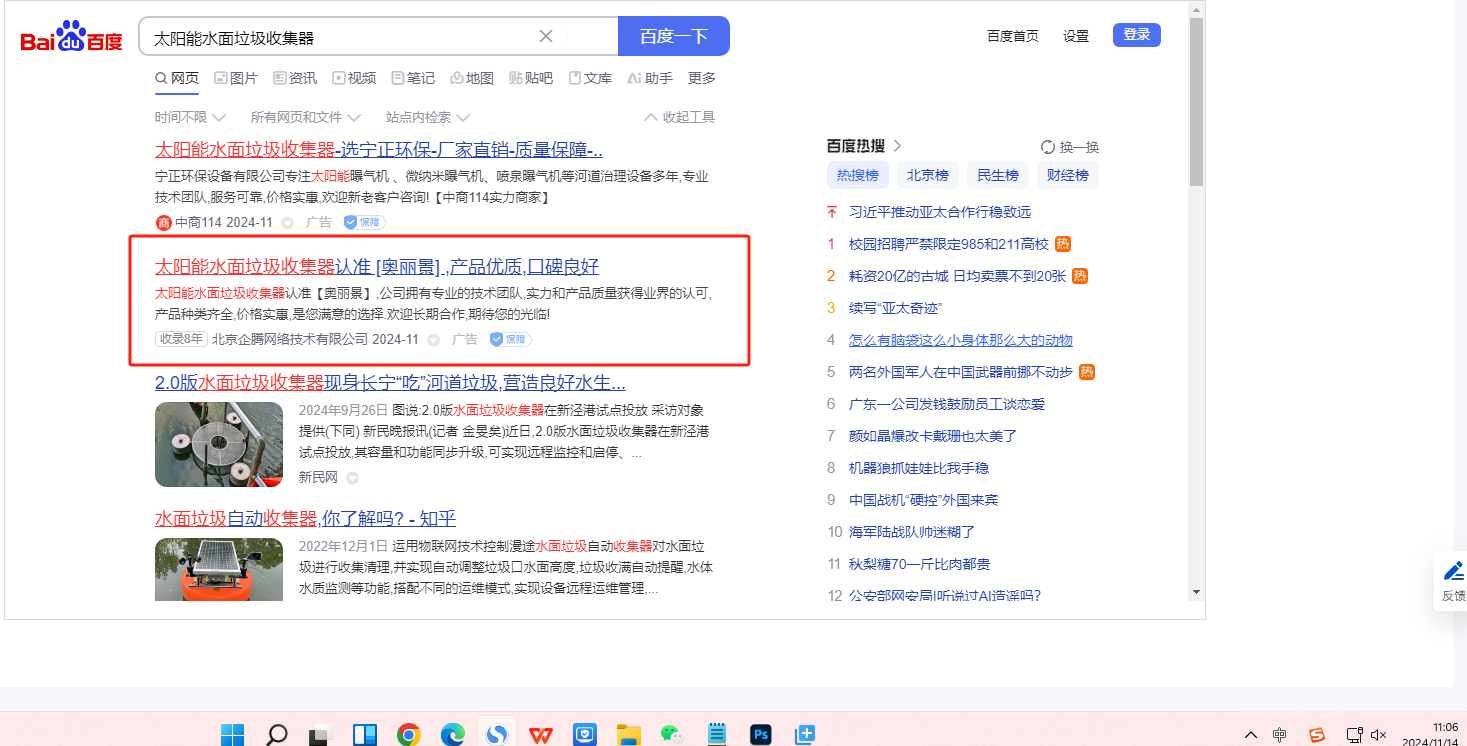Click the 新民网 article thumbnail image
The image size is (1467, 746).
219,444
